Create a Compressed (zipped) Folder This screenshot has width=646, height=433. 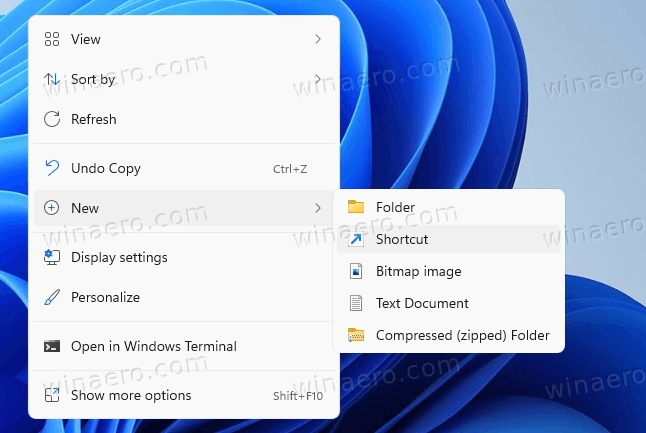tap(462, 335)
